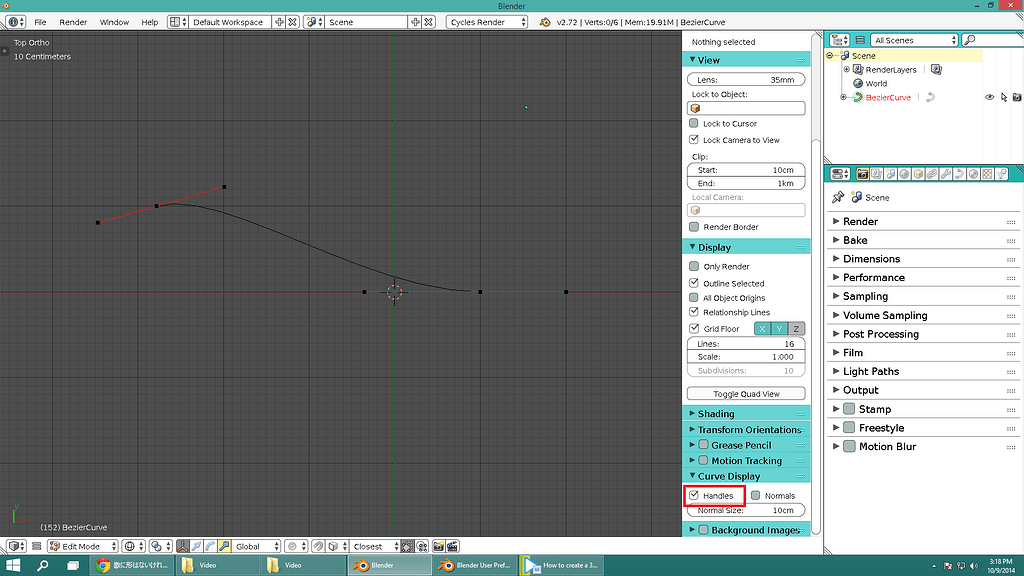This screenshot has height=576, width=1024.
Task: Open the Texture checkerboard tab
Action: 987,174
